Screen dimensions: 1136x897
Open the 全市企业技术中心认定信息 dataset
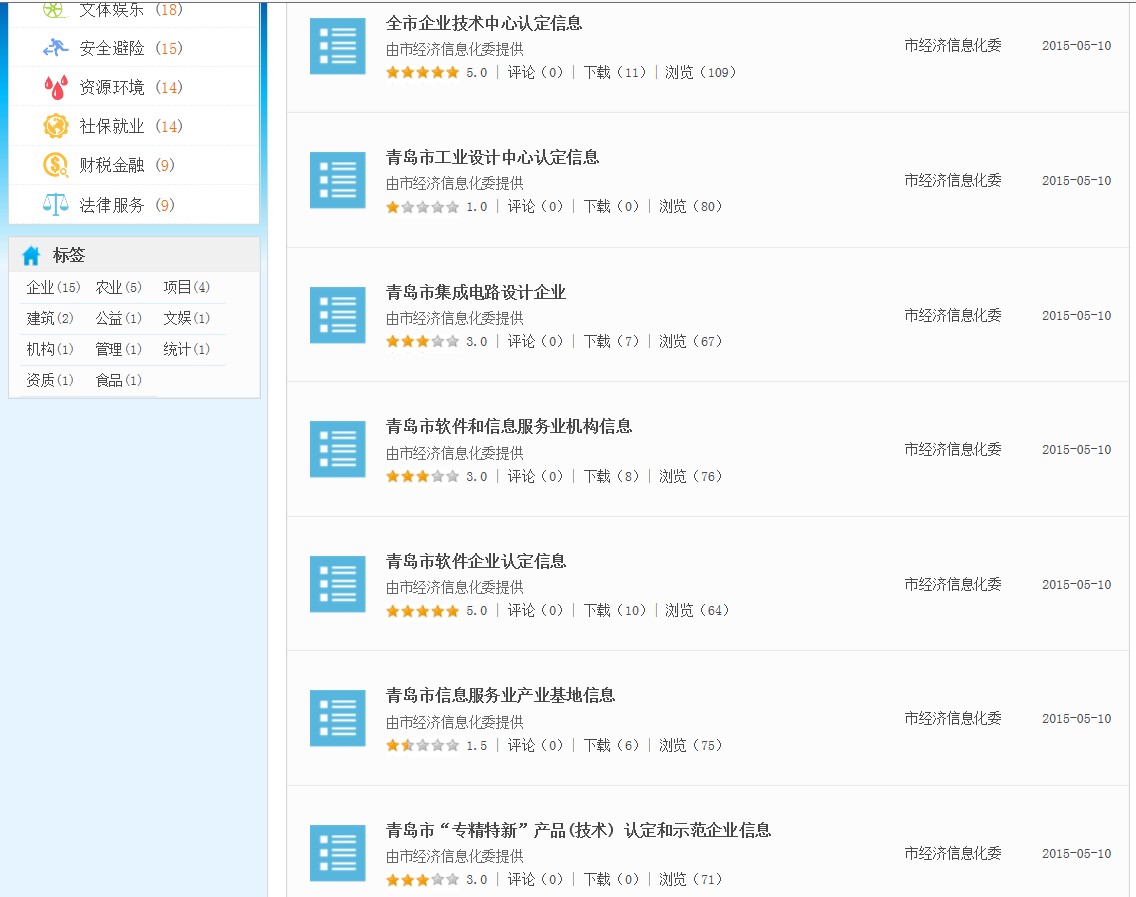(x=484, y=23)
